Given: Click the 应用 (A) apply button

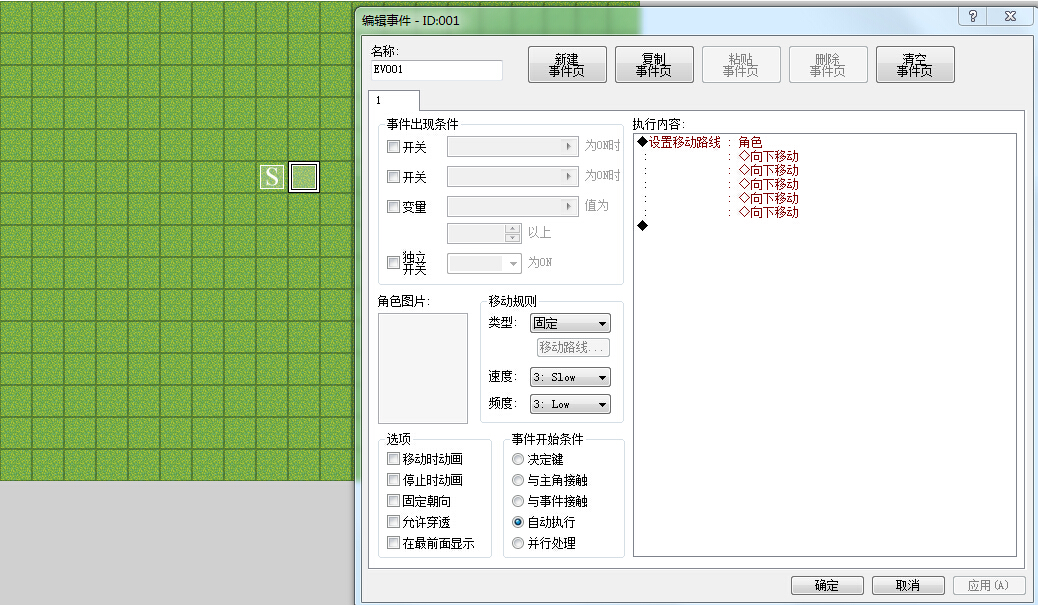Looking at the screenshot, I should coord(988,585).
